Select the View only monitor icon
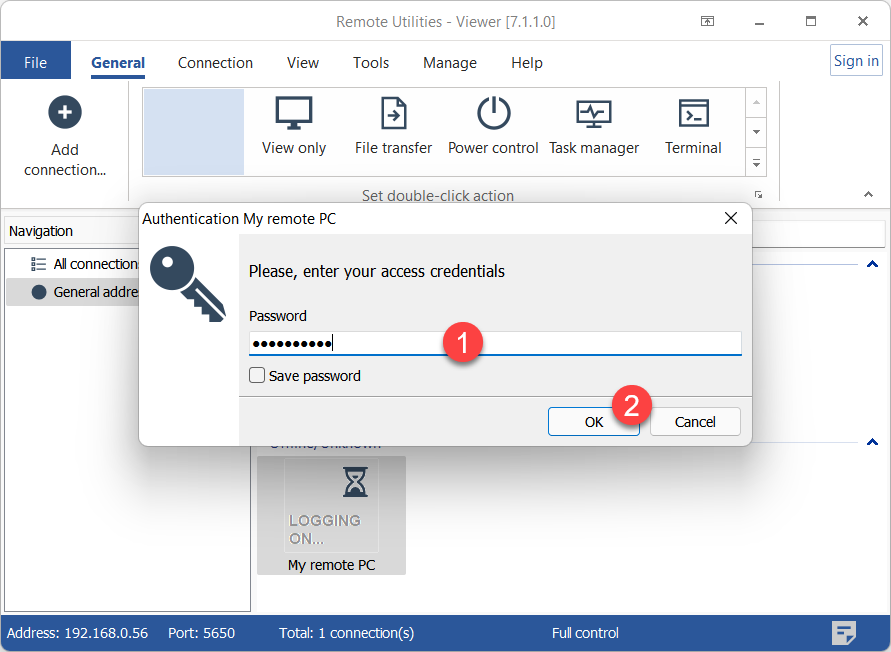This screenshot has width=891, height=652. click(294, 113)
